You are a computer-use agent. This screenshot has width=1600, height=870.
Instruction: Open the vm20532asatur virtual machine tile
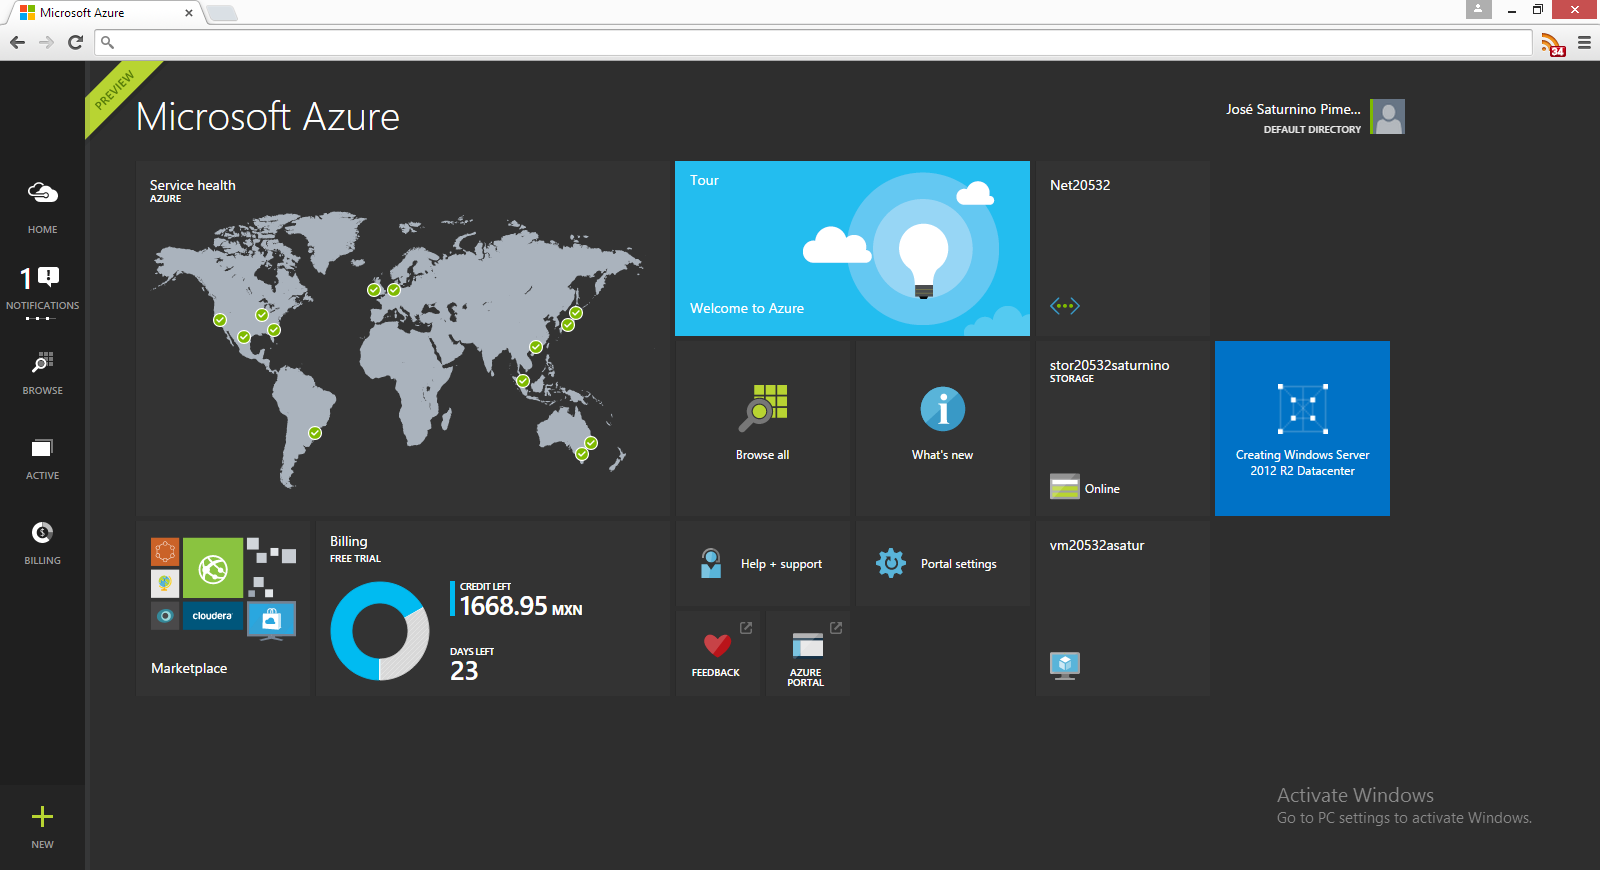[1123, 608]
